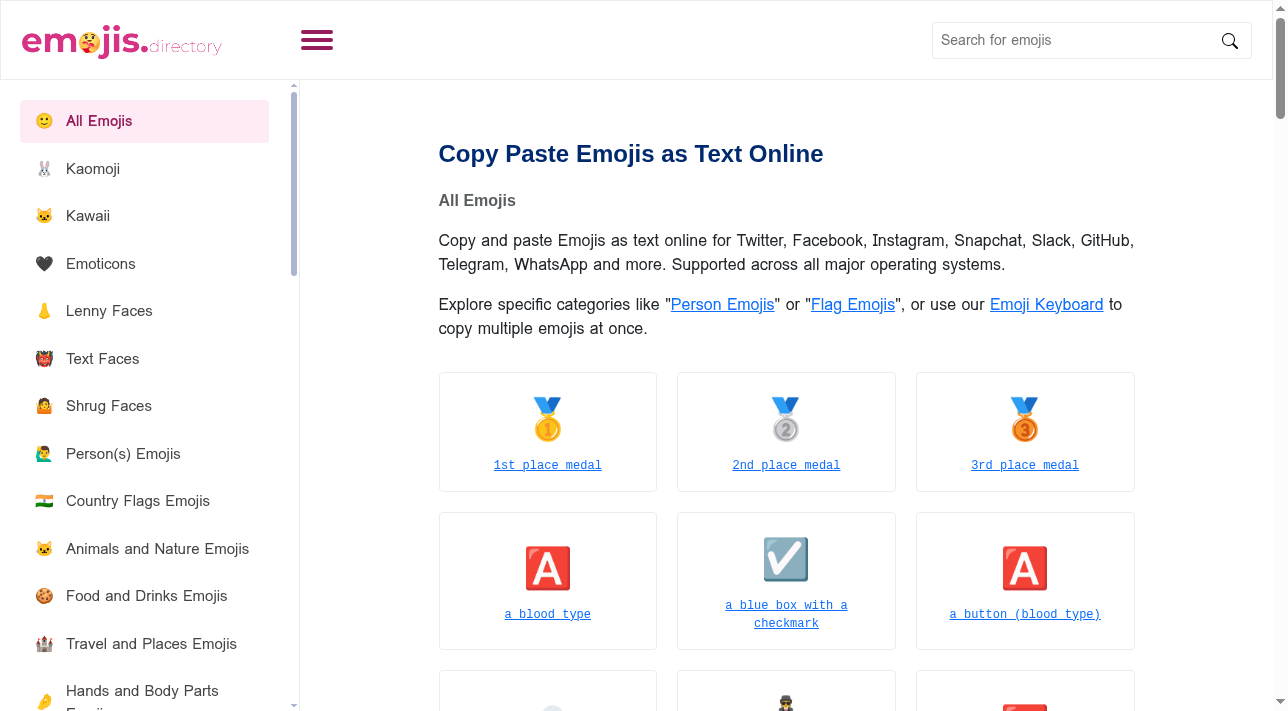Click the "Copy Paste Emojis as Text Online" heading
Viewport: 1288px width, 711px height.
tap(631, 154)
